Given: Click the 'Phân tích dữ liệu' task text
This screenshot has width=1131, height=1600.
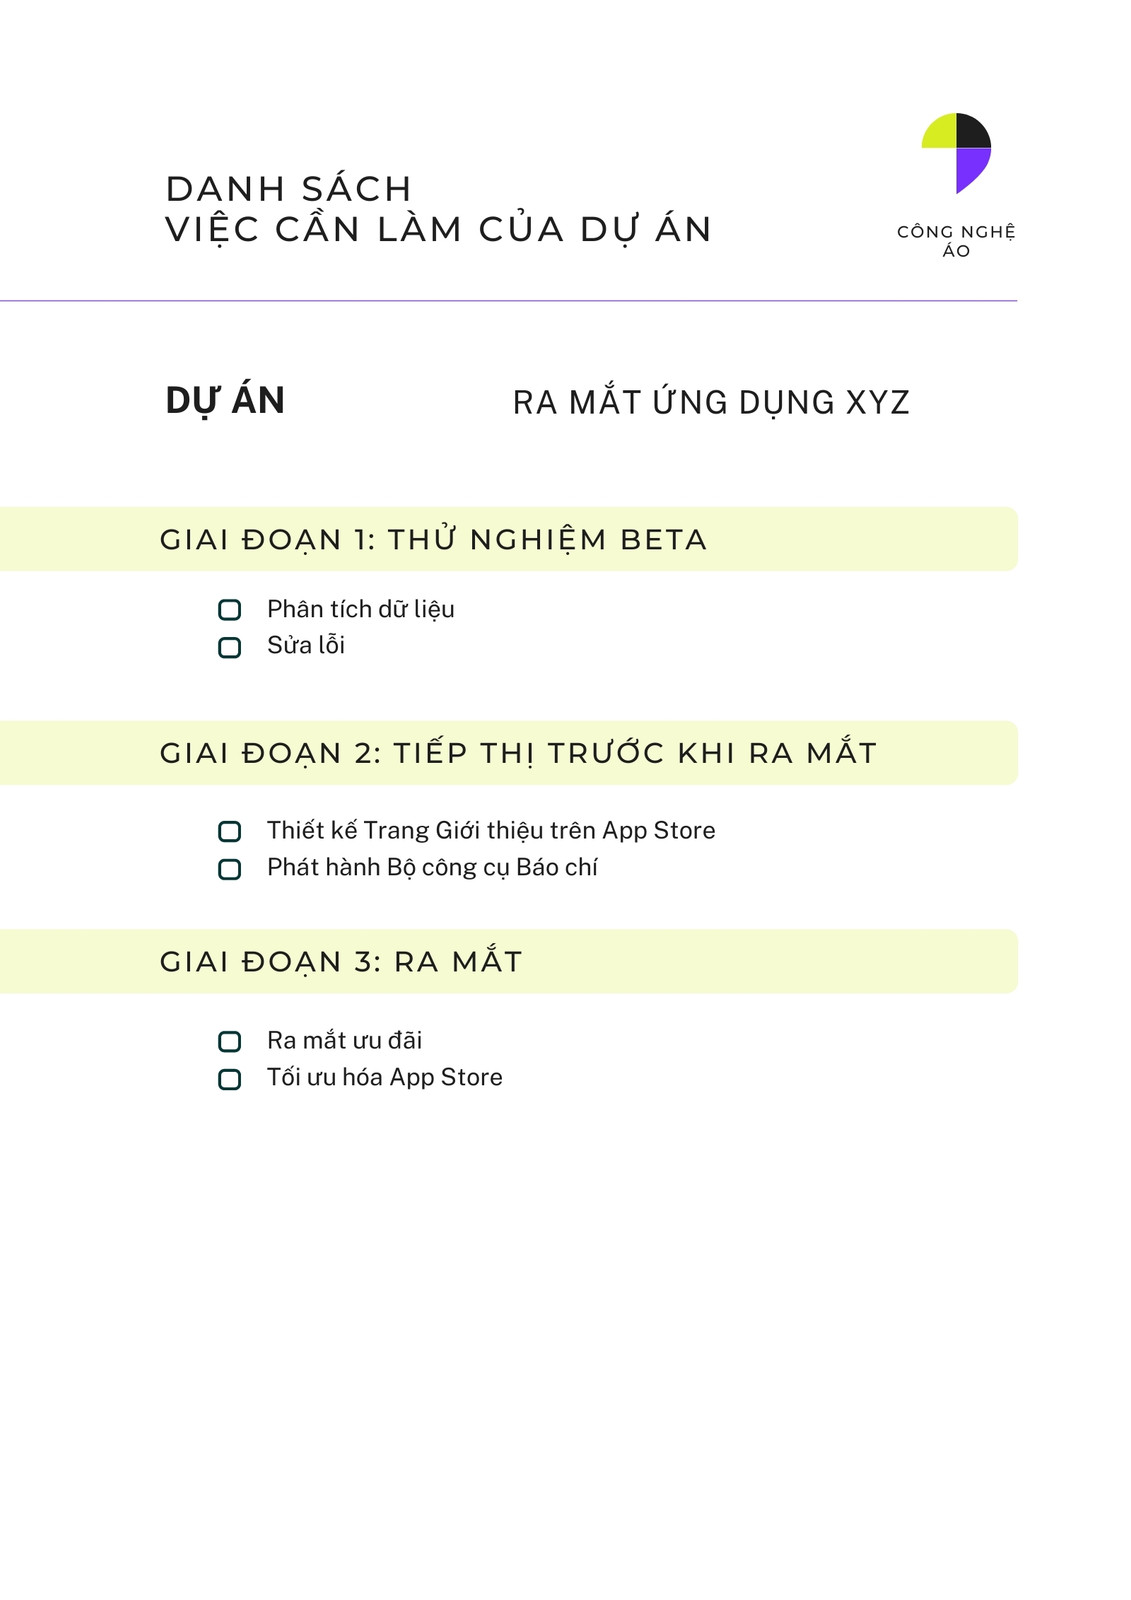Looking at the screenshot, I should [361, 609].
